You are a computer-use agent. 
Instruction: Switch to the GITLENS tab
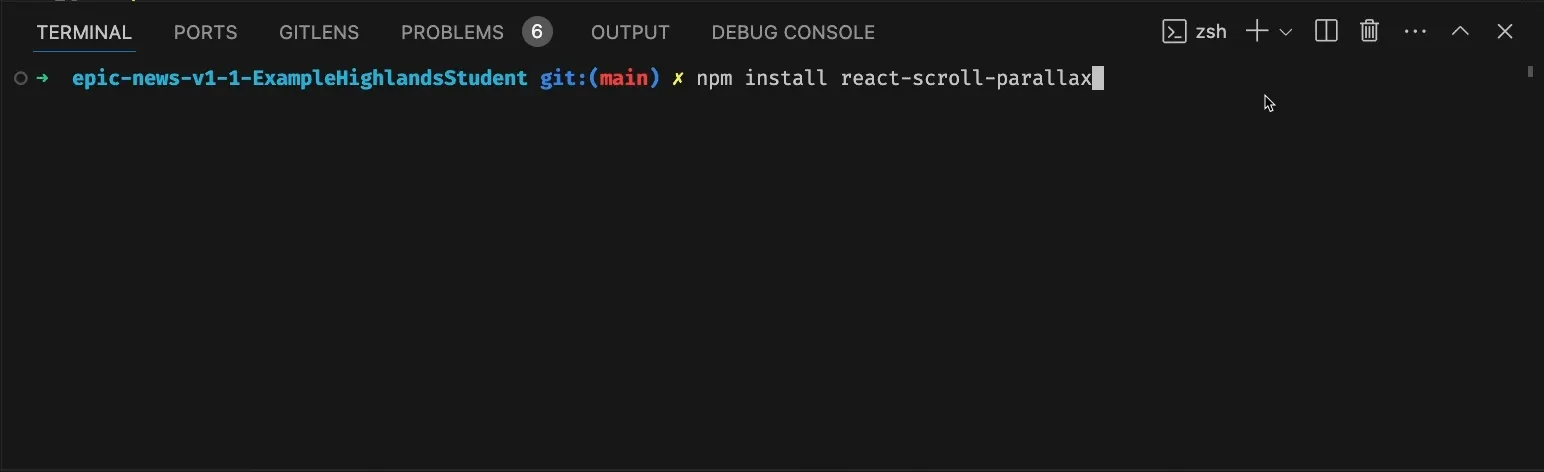coord(319,33)
